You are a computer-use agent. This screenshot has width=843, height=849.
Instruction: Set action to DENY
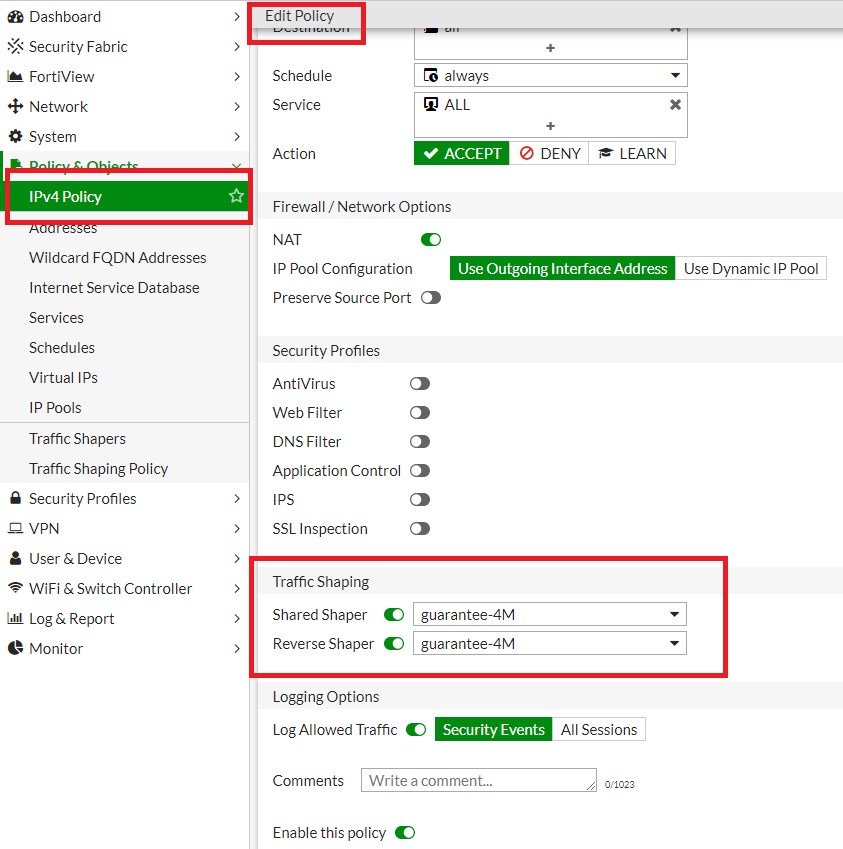click(x=549, y=153)
